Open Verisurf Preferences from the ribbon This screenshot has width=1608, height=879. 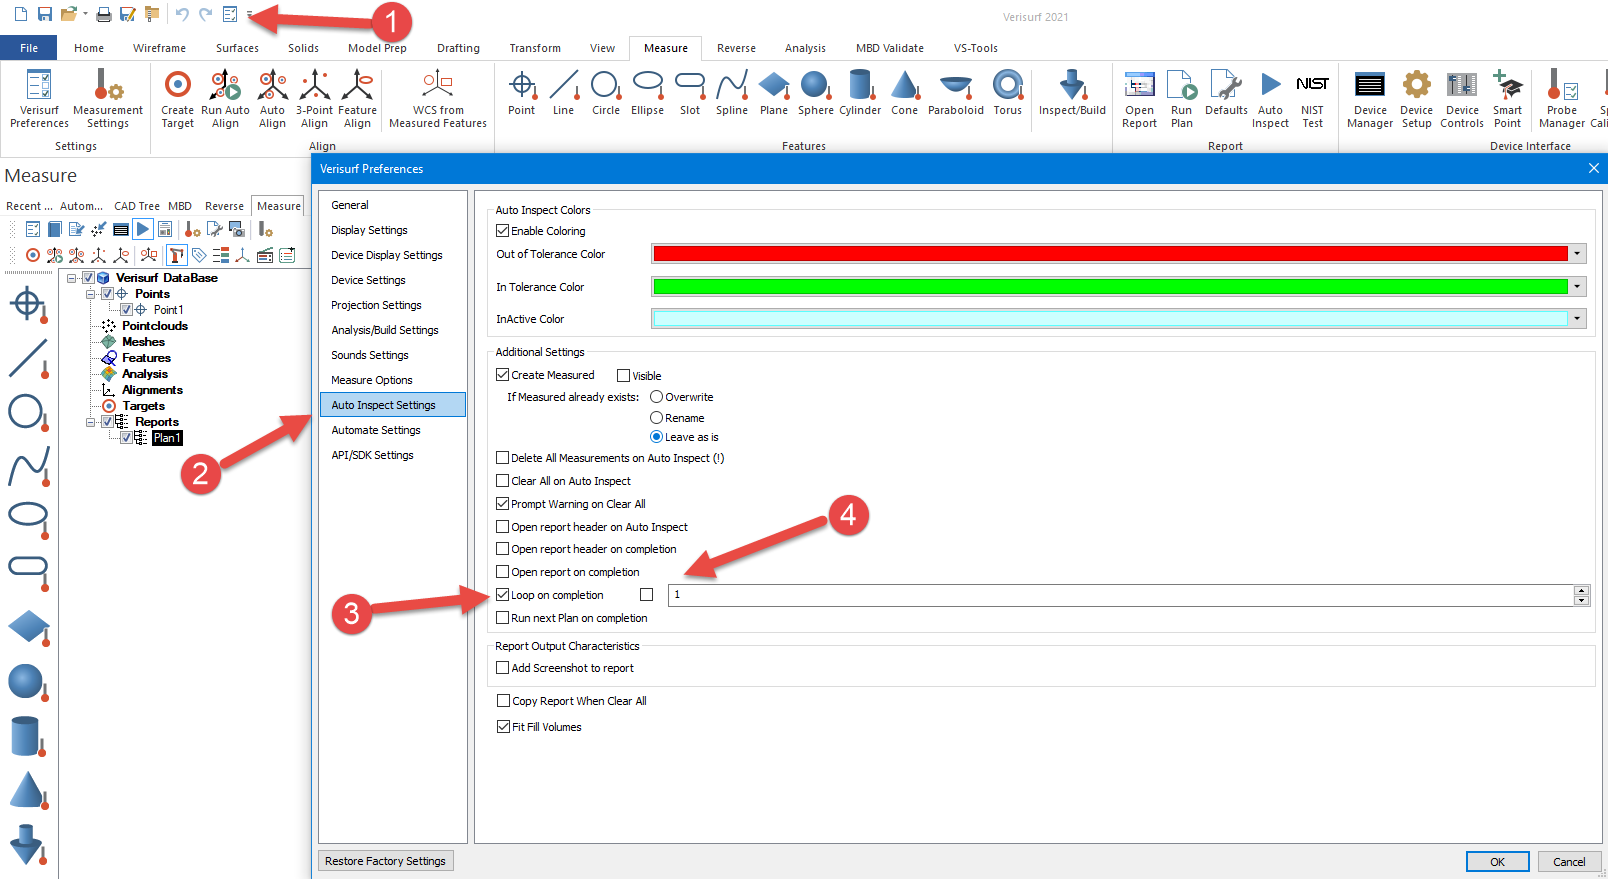click(39, 98)
